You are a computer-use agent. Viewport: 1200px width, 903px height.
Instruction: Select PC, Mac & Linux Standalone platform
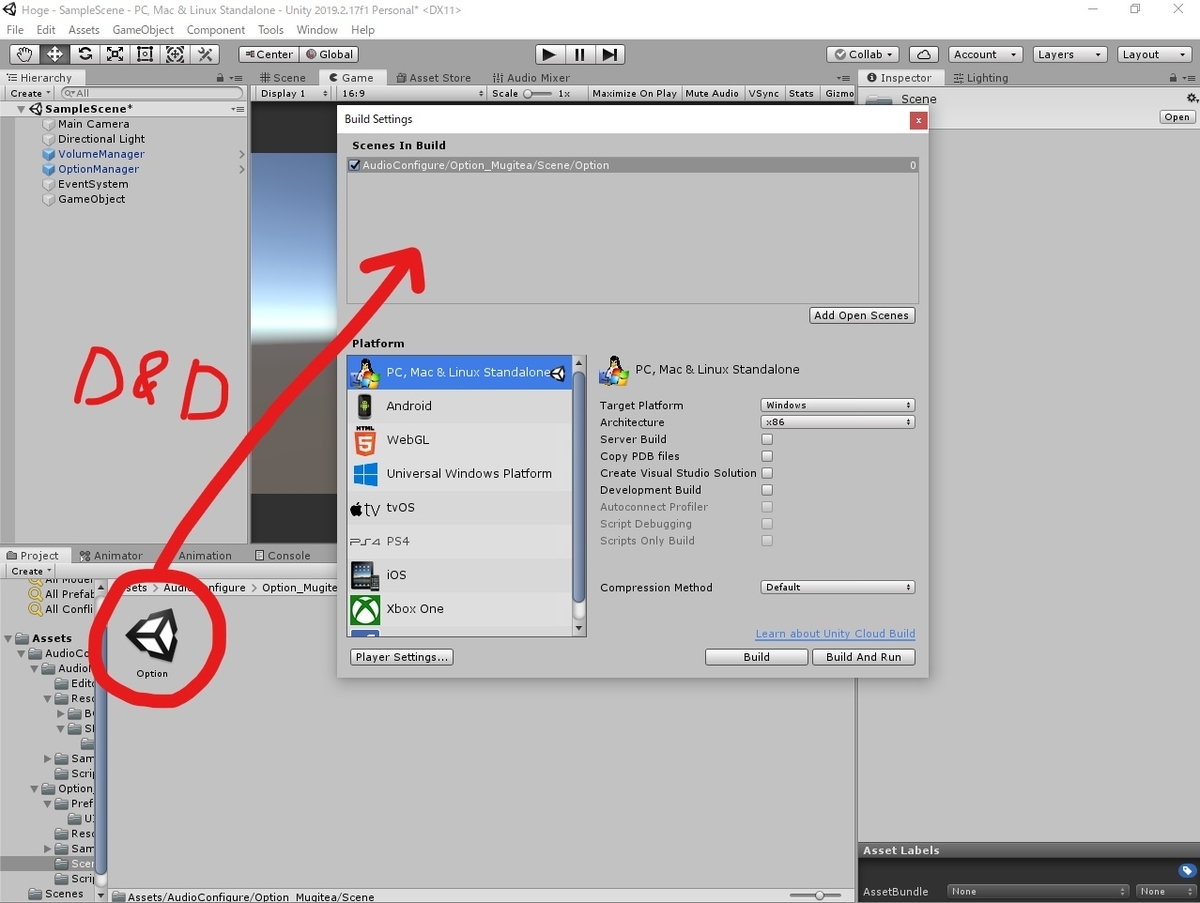pyautogui.click(x=460, y=372)
